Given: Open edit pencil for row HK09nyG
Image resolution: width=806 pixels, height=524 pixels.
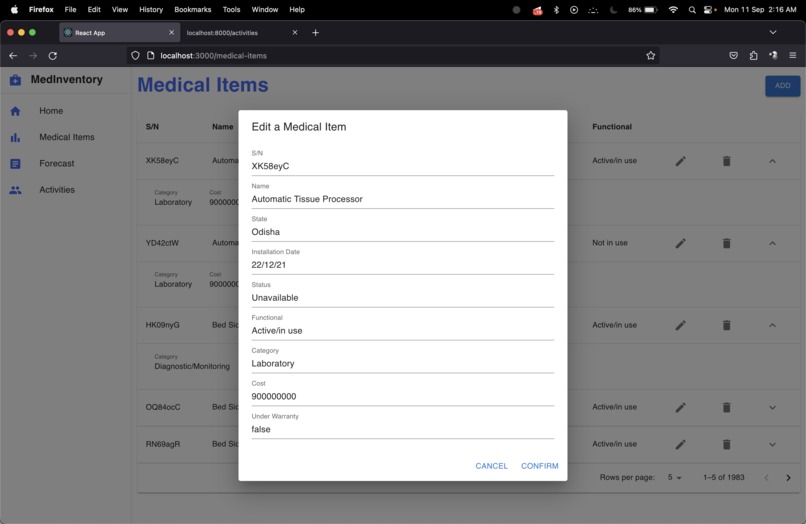Looking at the screenshot, I should 681,325.
